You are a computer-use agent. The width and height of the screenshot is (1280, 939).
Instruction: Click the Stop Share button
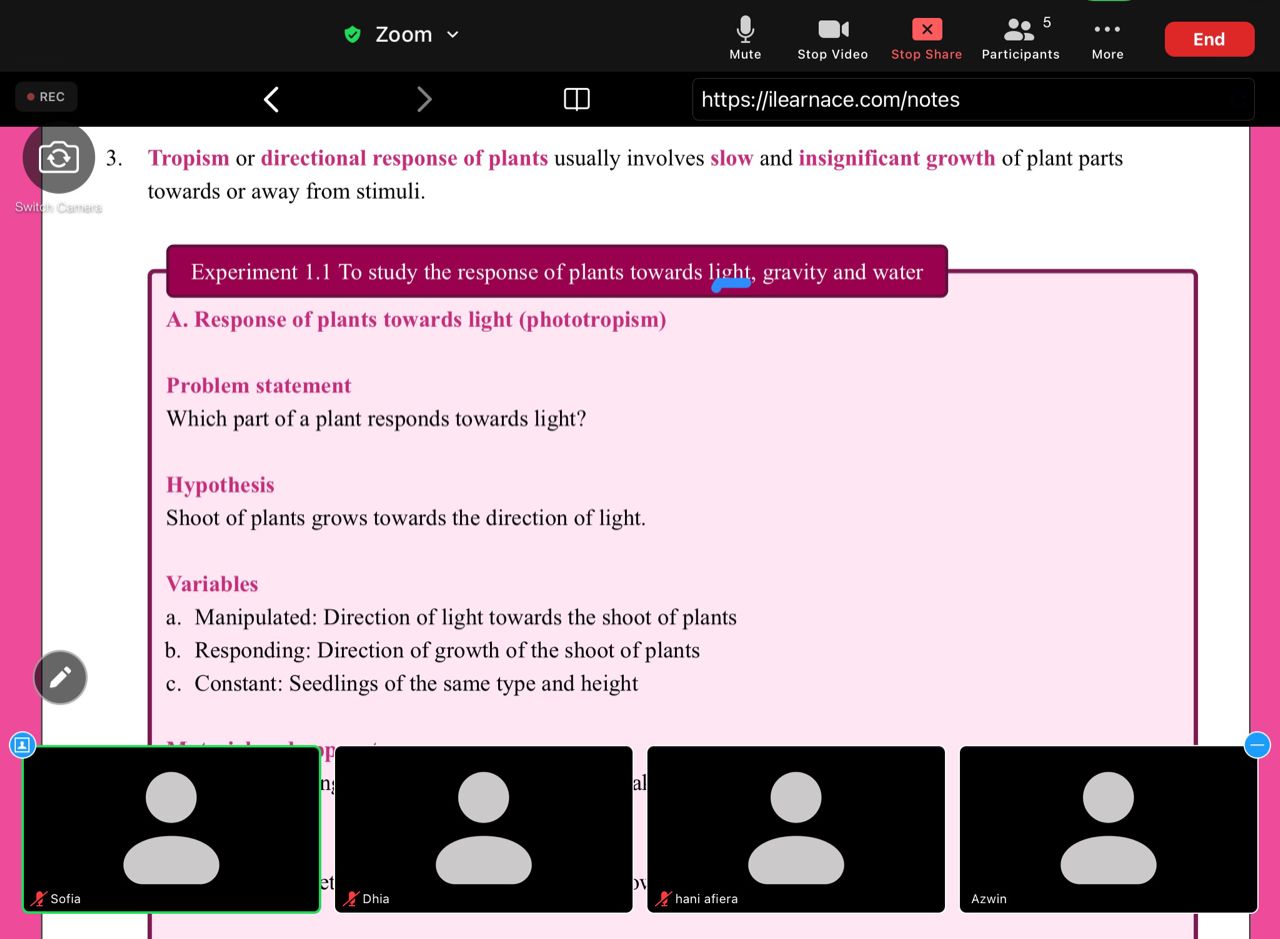tap(926, 37)
